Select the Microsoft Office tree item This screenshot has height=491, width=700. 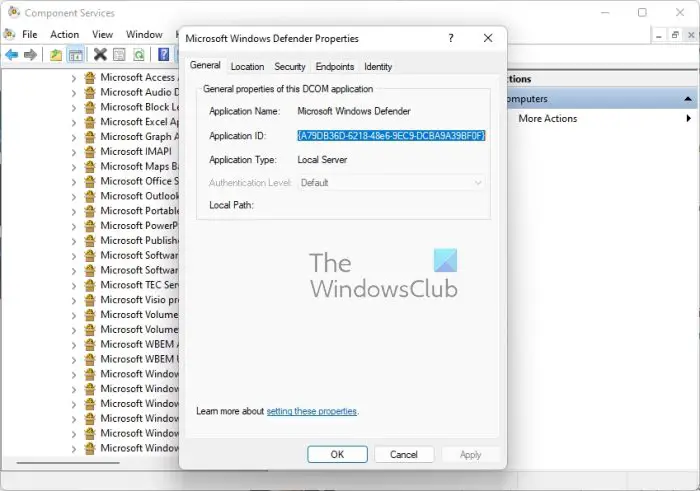[139, 181]
